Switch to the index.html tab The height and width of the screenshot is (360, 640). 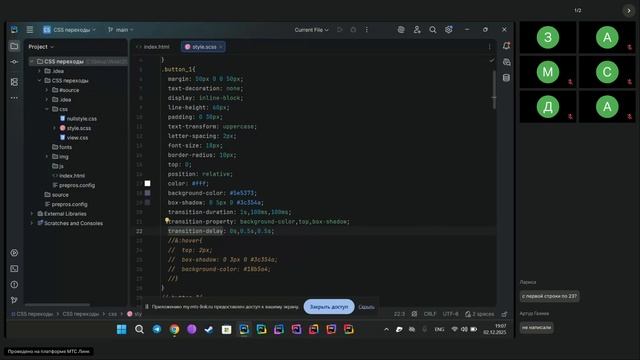click(x=153, y=47)
